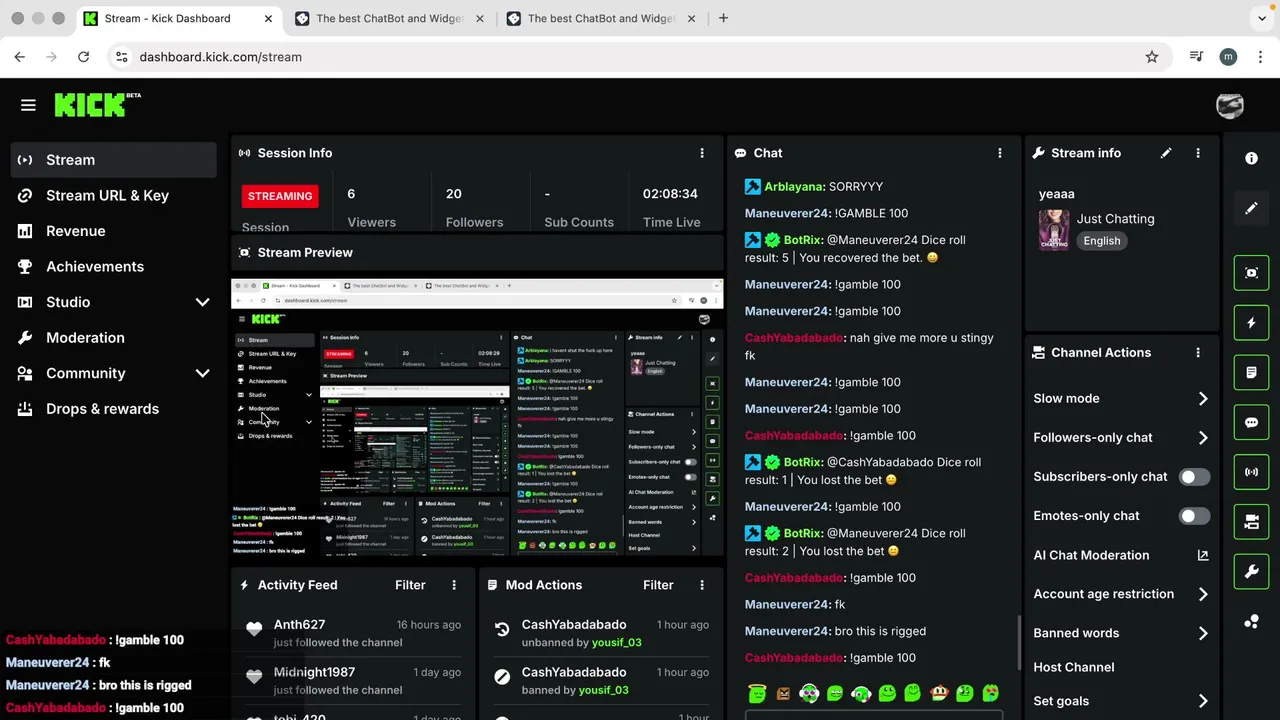
Task: Click the three-dots cluster icon in right rail
Action: 1251,622
